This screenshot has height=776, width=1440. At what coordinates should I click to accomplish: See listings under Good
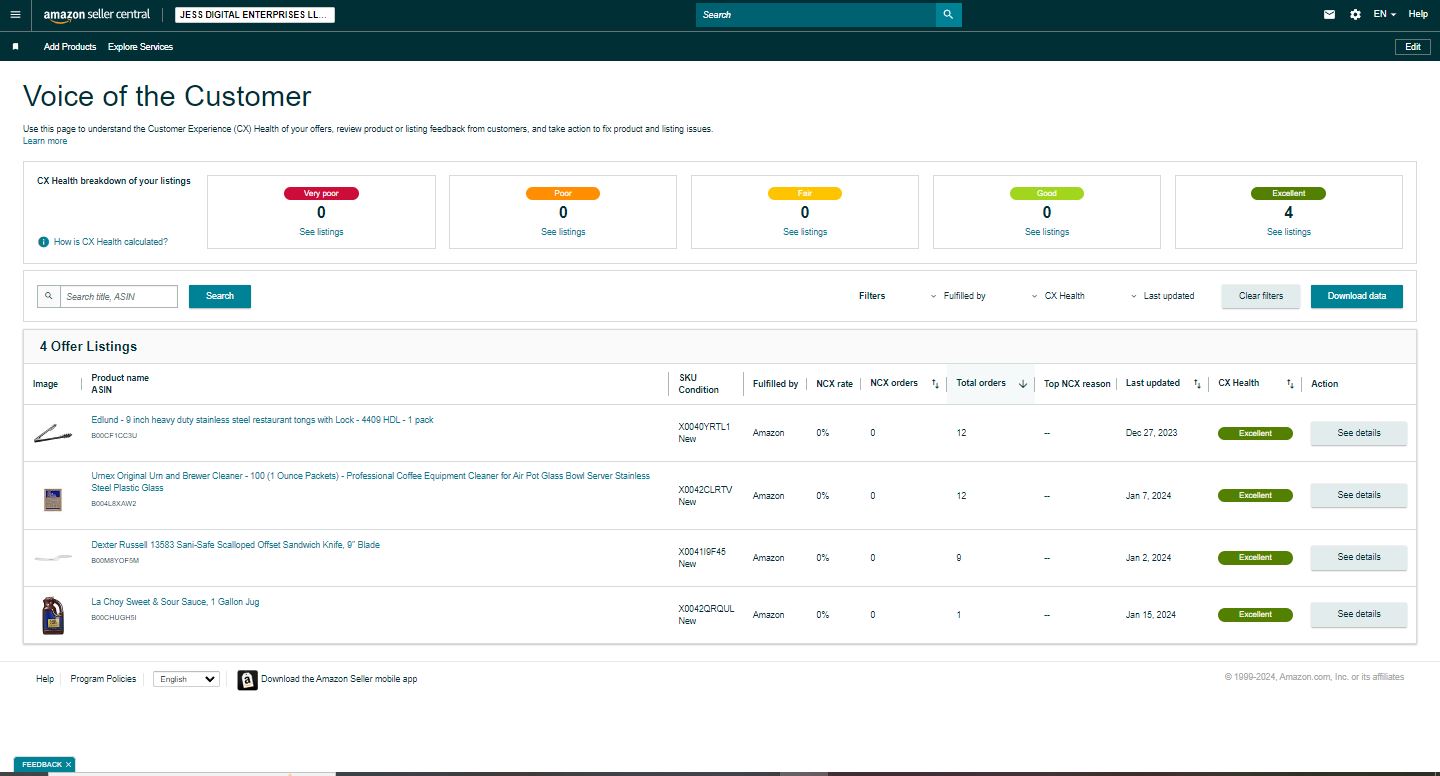1047,232
